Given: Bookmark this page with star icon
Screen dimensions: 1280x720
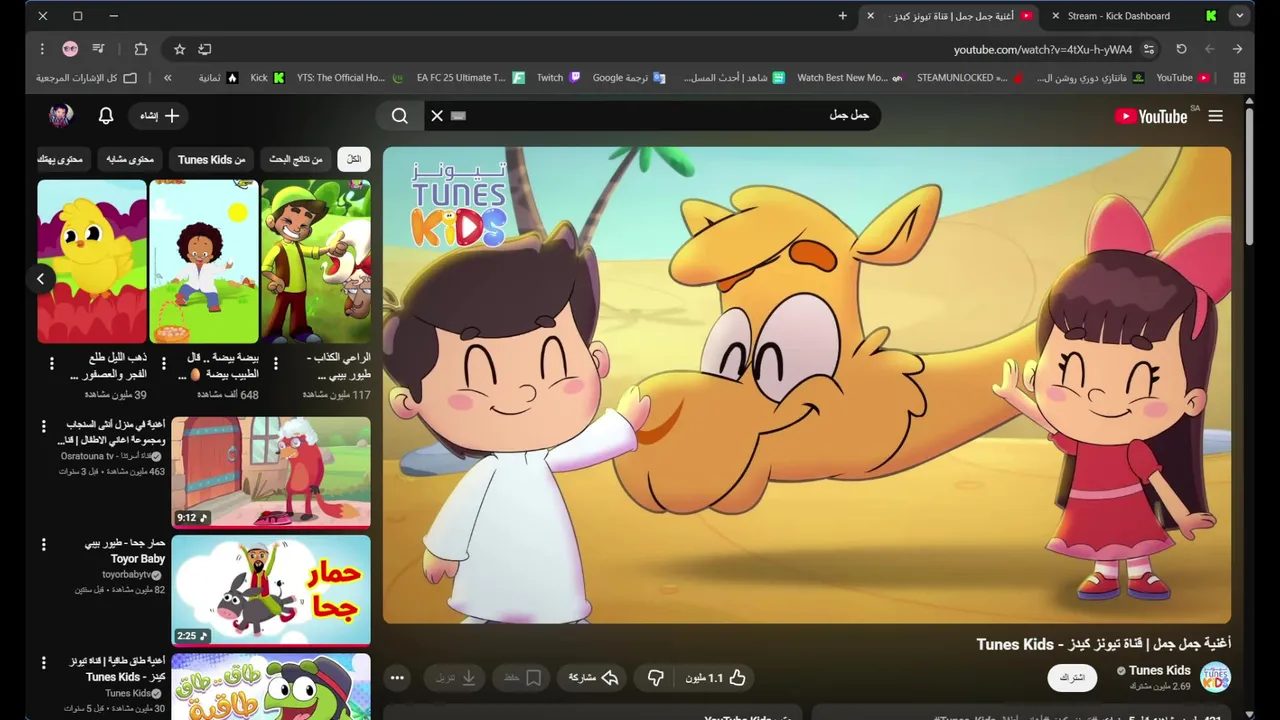Looking at the screenshot, I should click(x=179, y=49).
